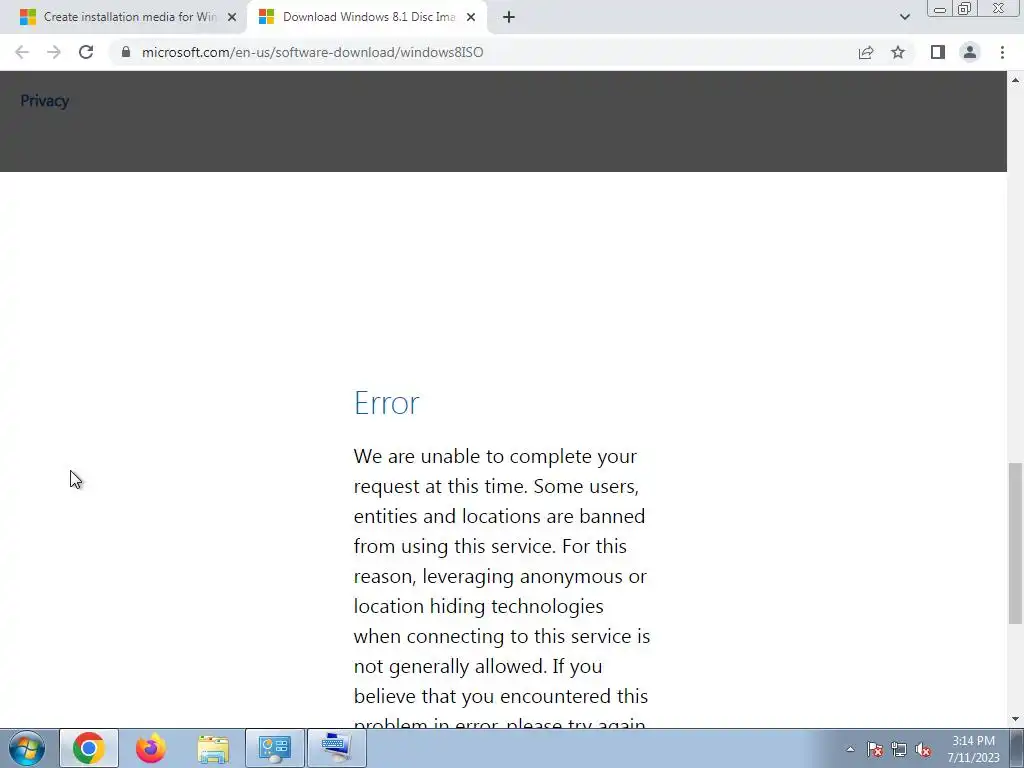
Task: Launch Firefox from the taskbar
Action: (x=151, y=748)
